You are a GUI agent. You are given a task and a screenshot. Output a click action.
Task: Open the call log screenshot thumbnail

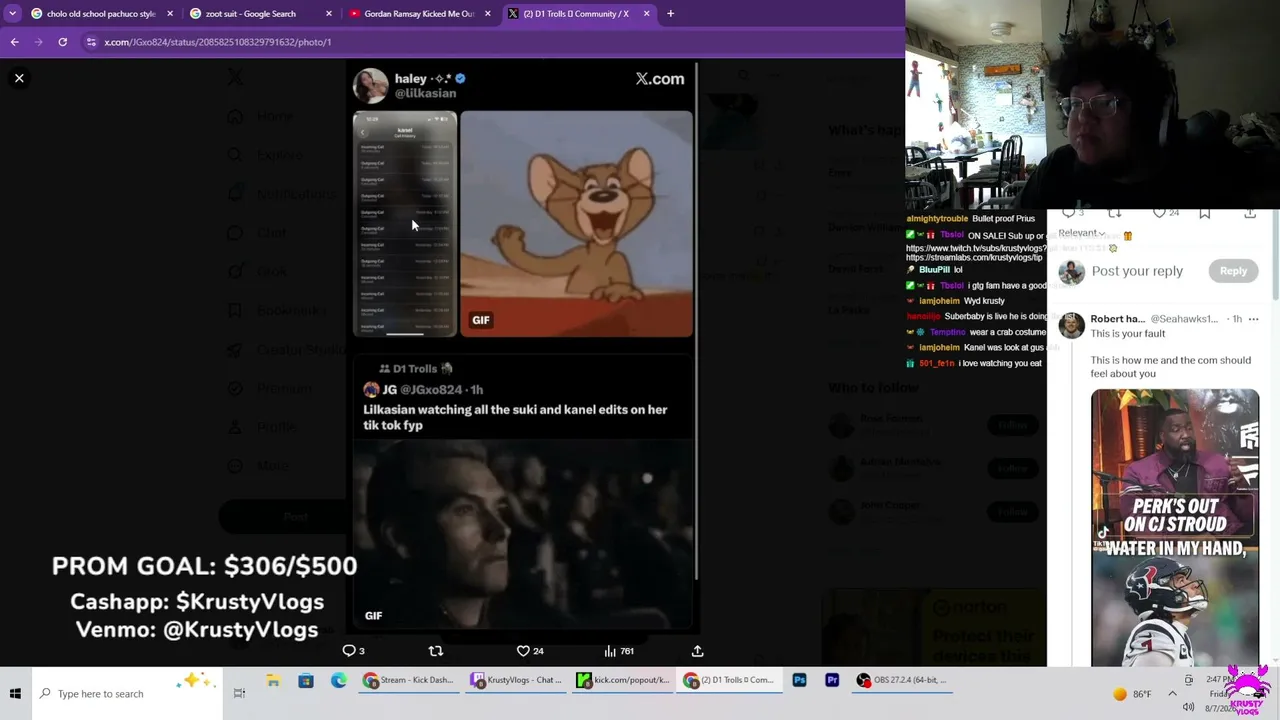tap(405, 224)
